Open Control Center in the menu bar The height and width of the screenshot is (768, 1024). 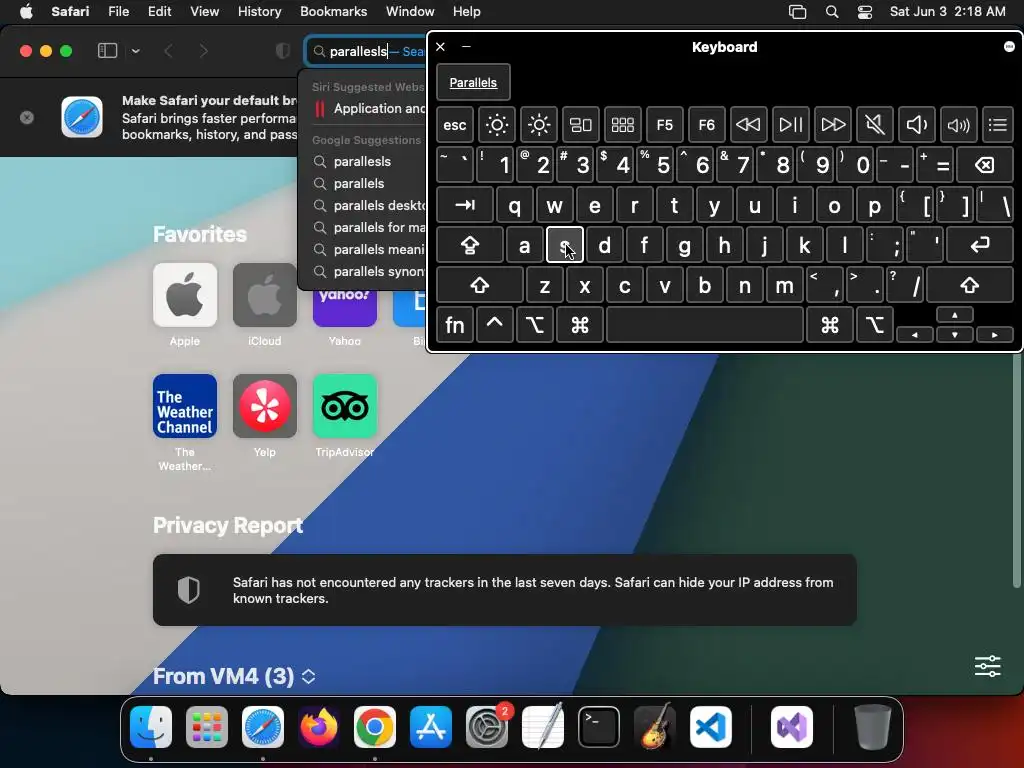865,12
